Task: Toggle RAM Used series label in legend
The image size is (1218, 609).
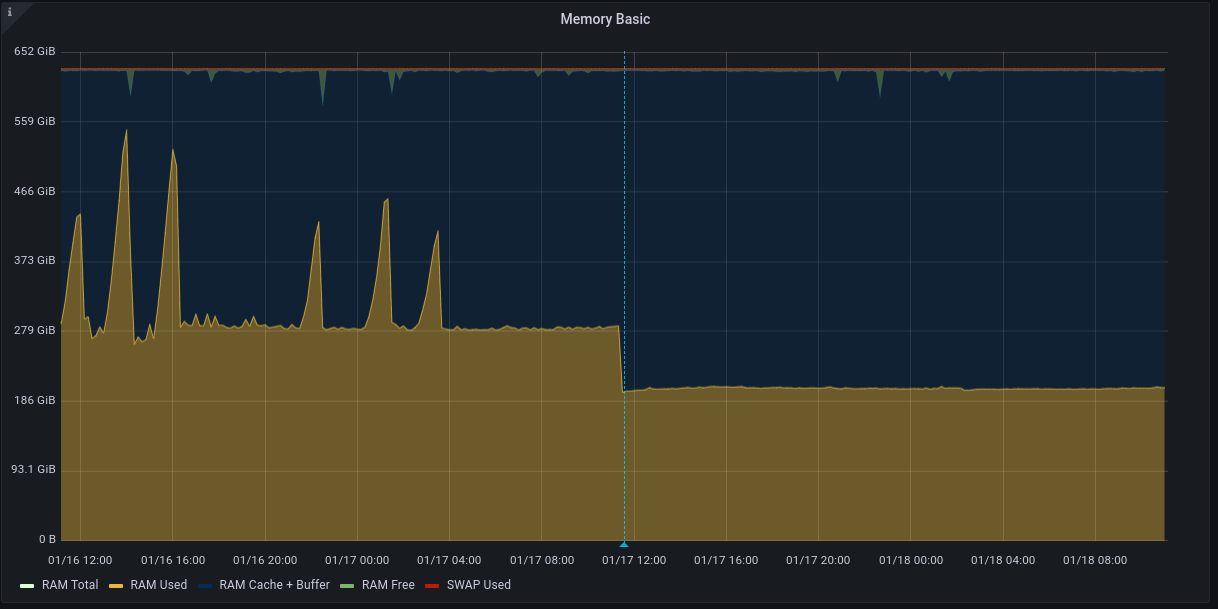Action: coord(158,585)
